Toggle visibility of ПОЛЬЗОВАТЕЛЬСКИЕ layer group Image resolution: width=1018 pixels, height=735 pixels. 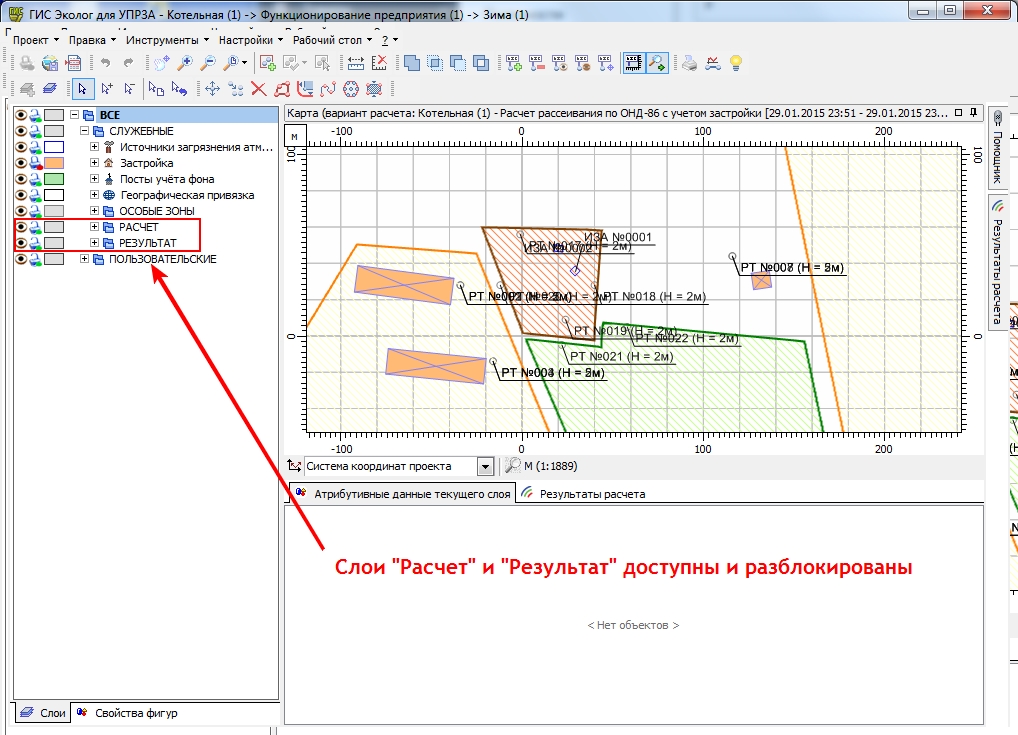coord(21,259)
